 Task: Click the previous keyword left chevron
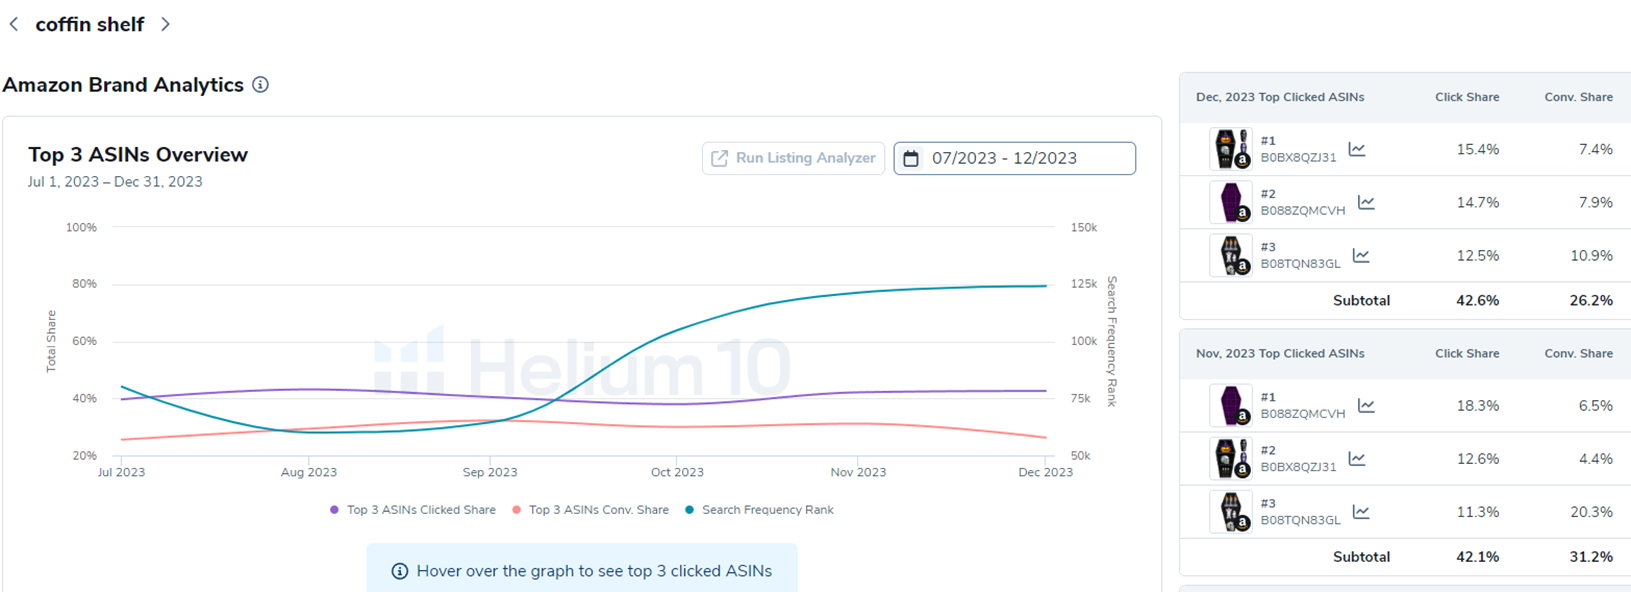click(x=14, y=24)
